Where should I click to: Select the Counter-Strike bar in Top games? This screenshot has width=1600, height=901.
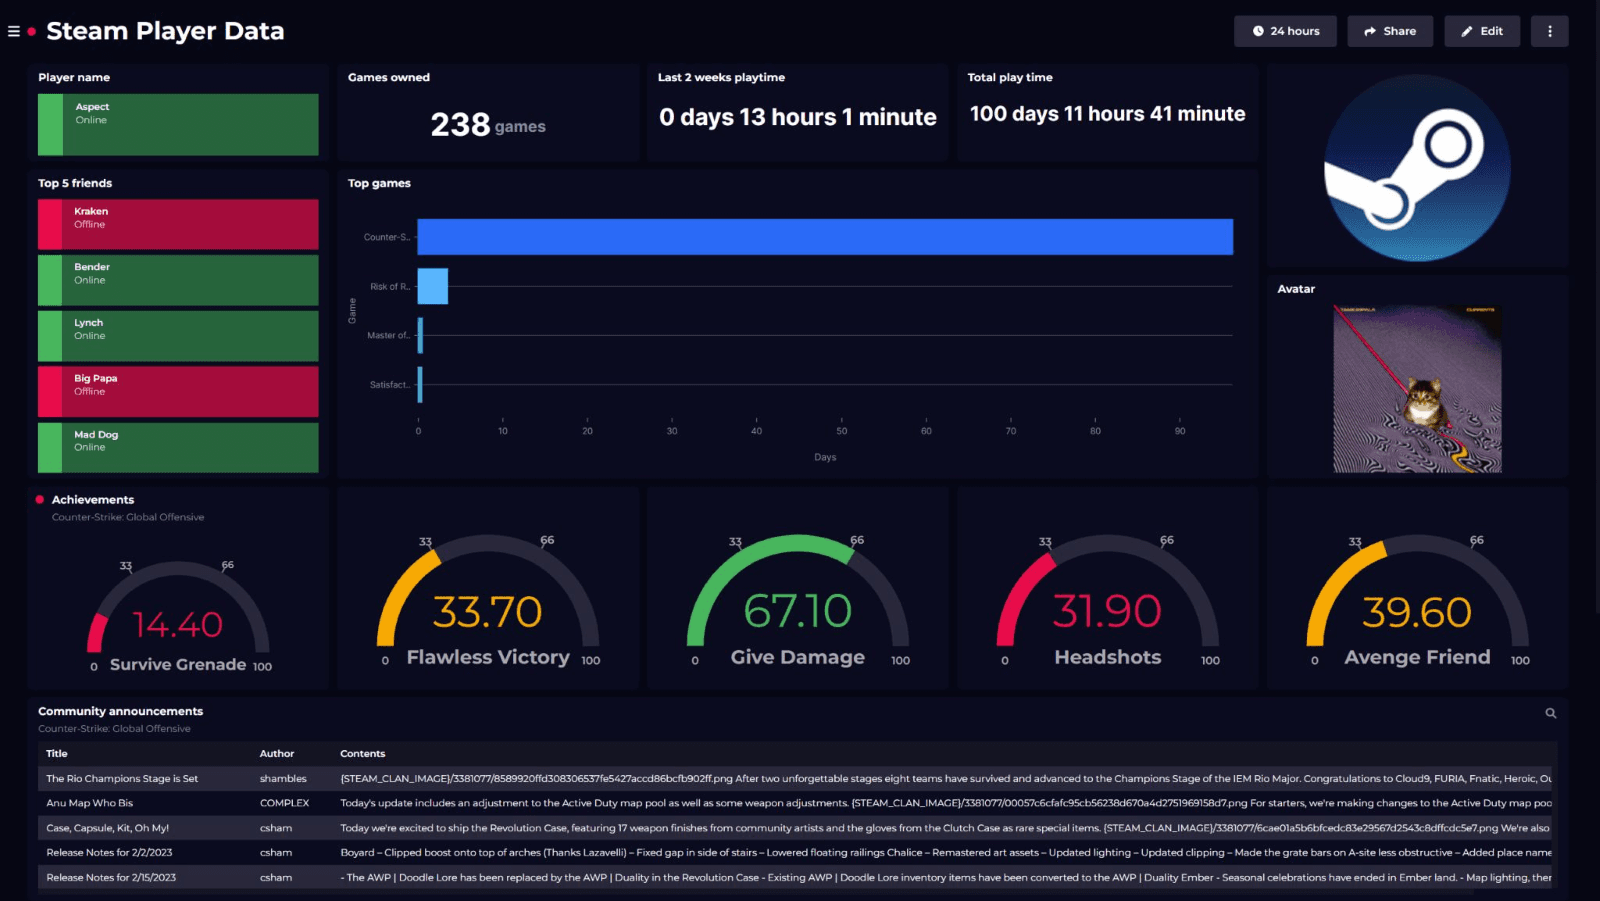pos(824,237)
